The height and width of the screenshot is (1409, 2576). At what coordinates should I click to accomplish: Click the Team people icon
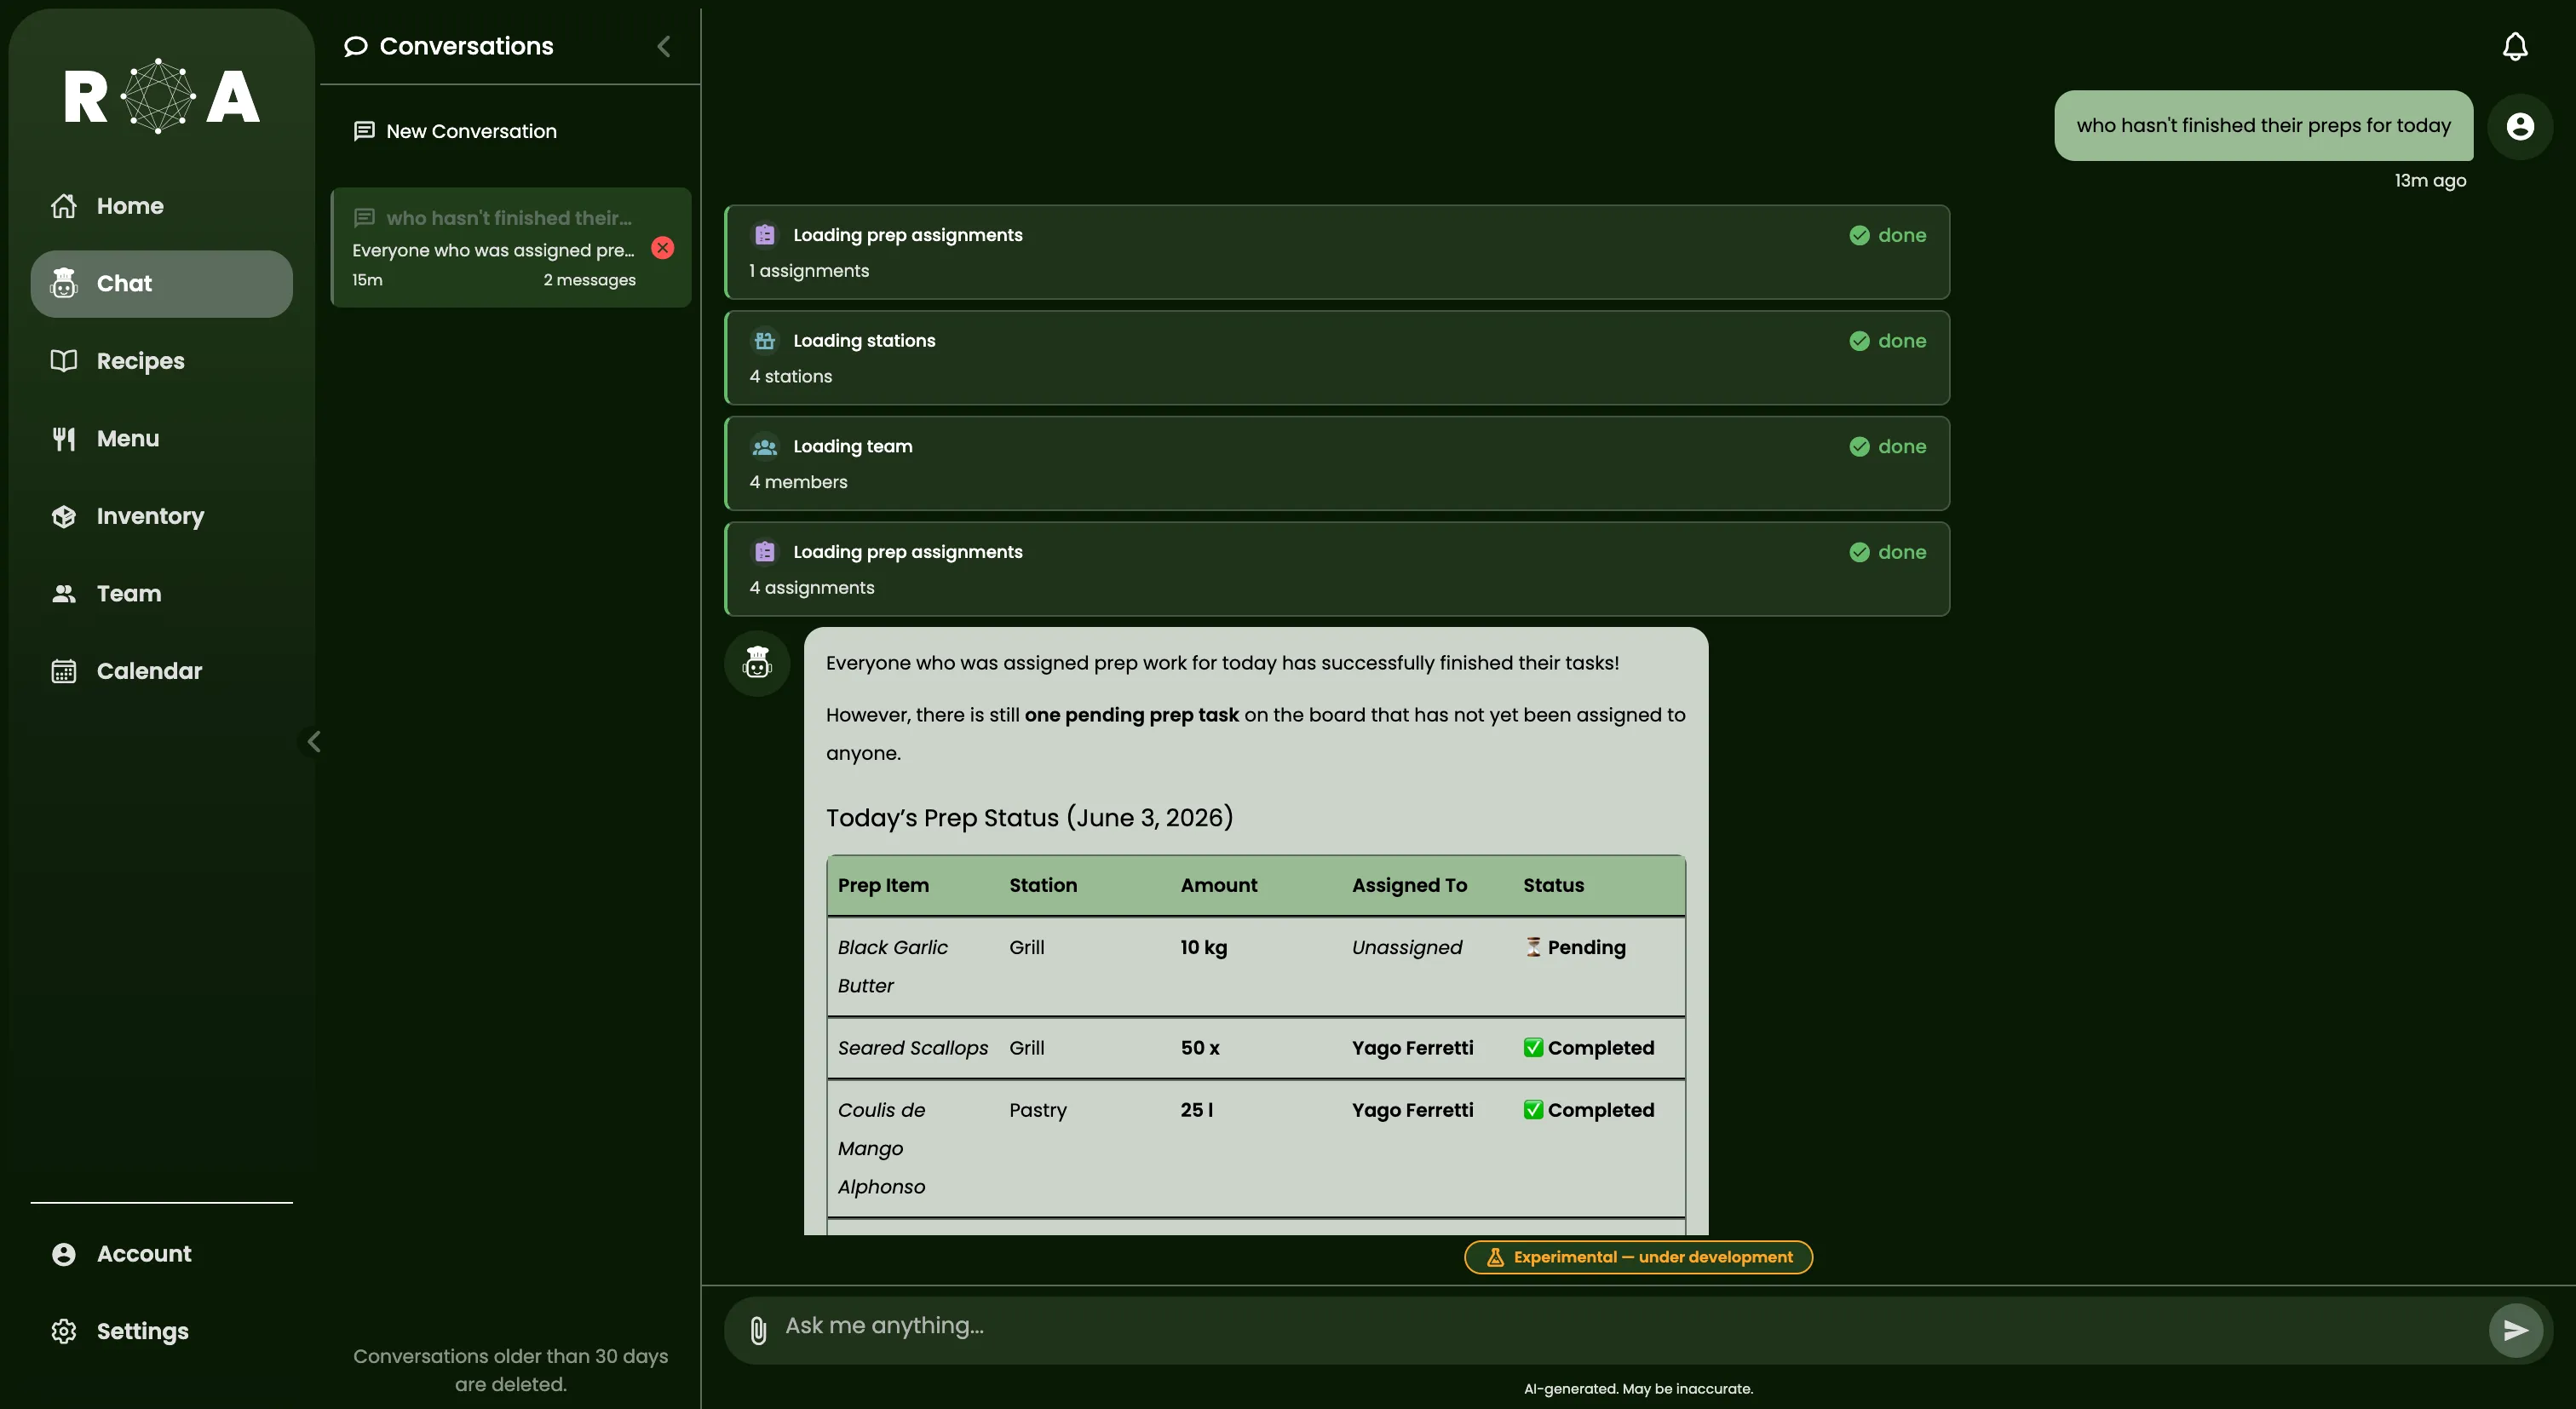pos(64,594)
